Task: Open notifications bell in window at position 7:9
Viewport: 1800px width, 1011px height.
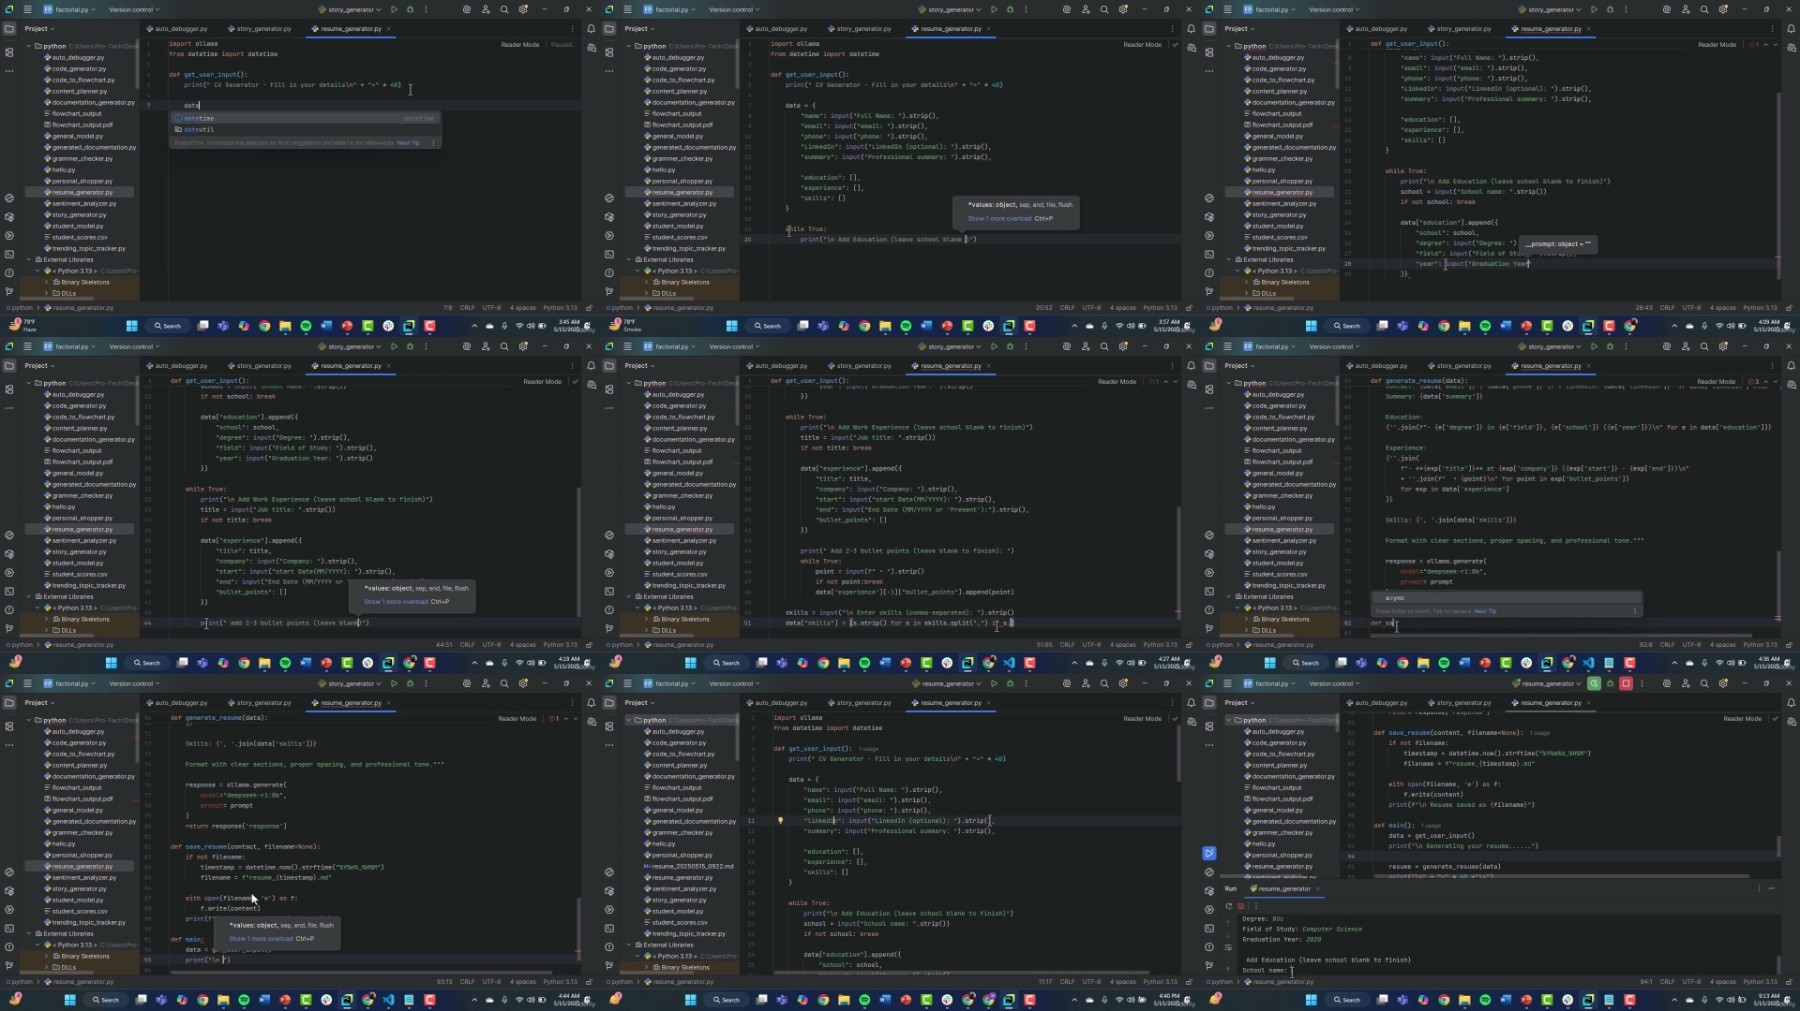Action: click(591, 28)
